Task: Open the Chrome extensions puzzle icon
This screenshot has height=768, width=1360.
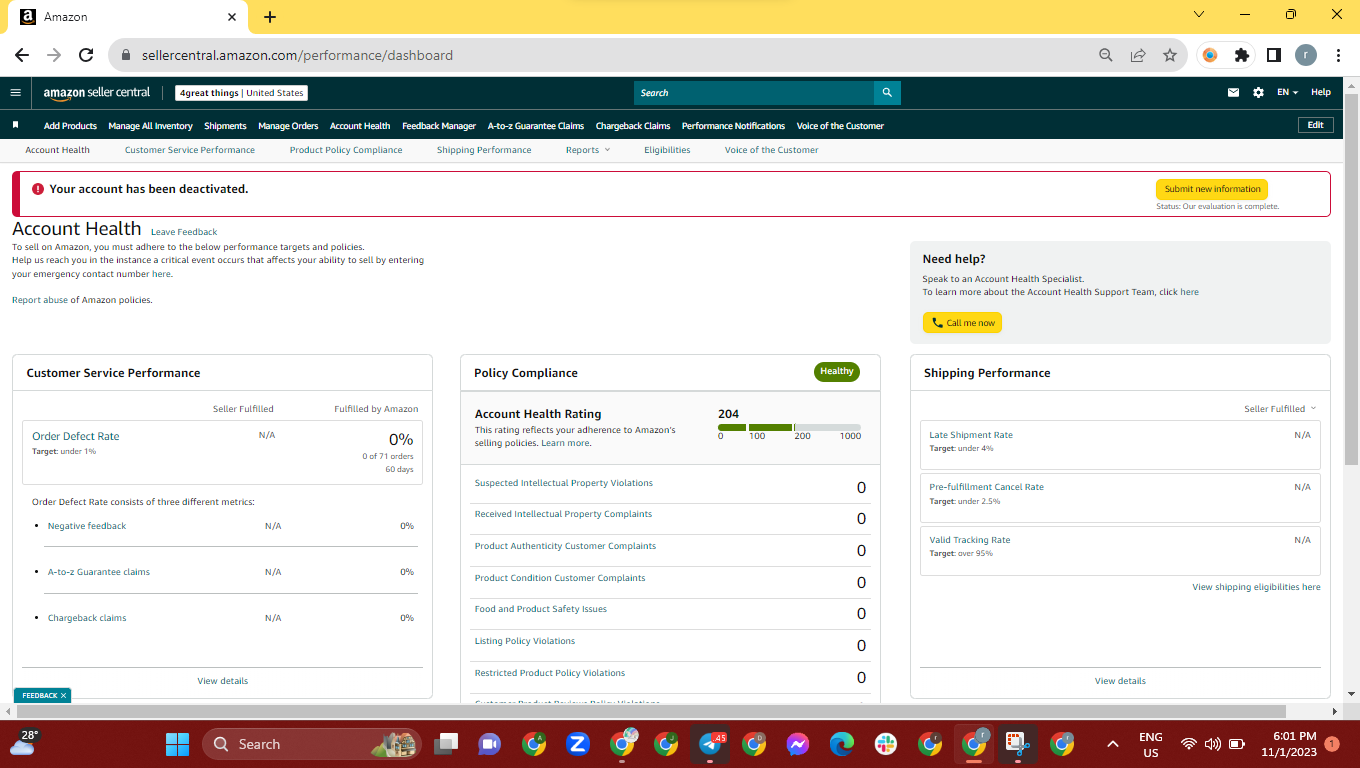Action: [x=1242, y=55]
